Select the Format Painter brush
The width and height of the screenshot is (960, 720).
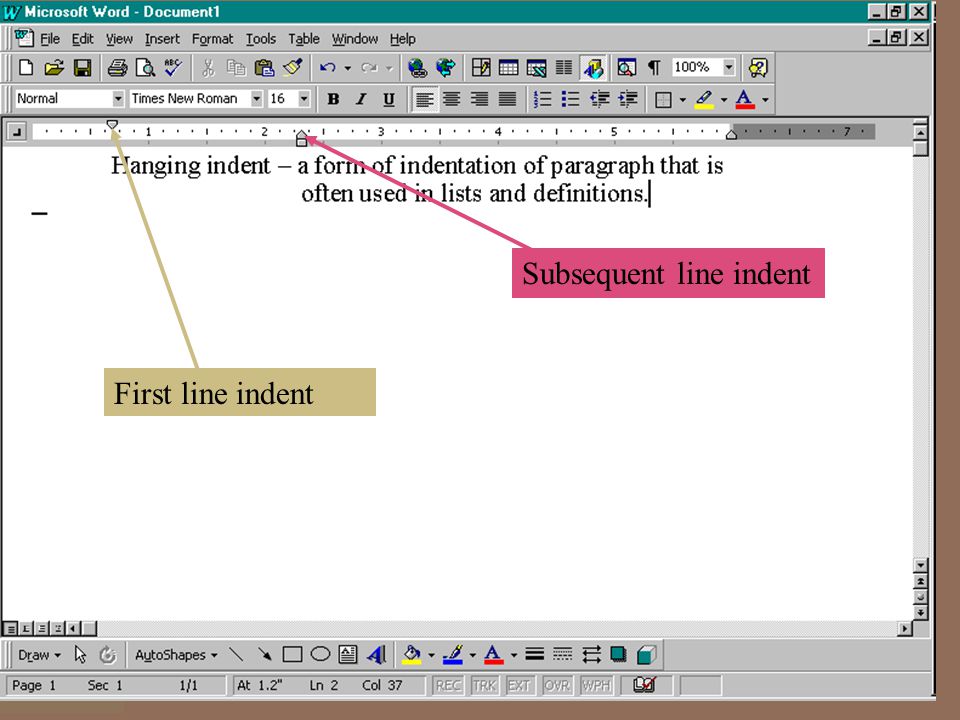[293, 67]
